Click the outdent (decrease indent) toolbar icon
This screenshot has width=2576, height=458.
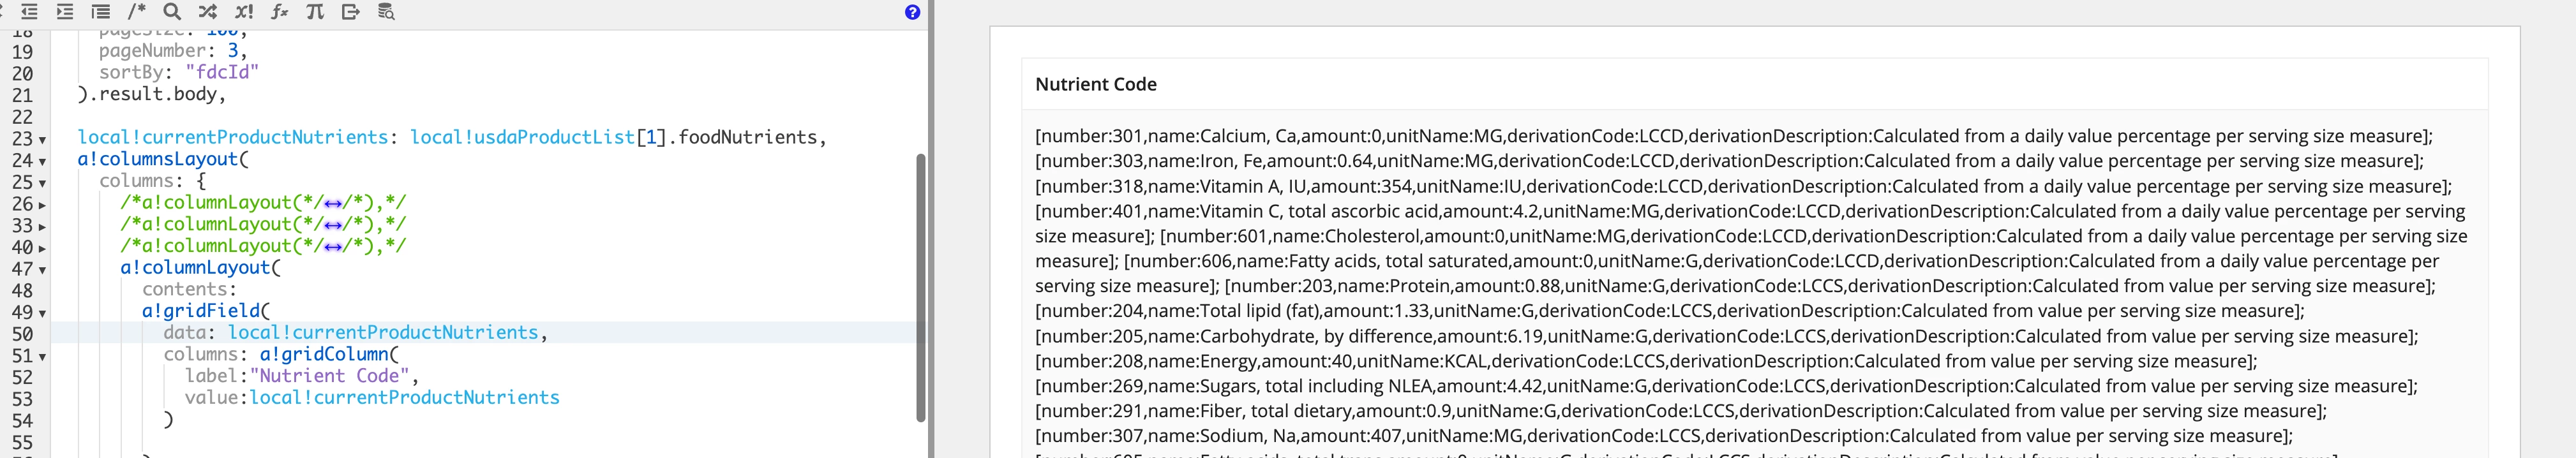click(29, 12)
